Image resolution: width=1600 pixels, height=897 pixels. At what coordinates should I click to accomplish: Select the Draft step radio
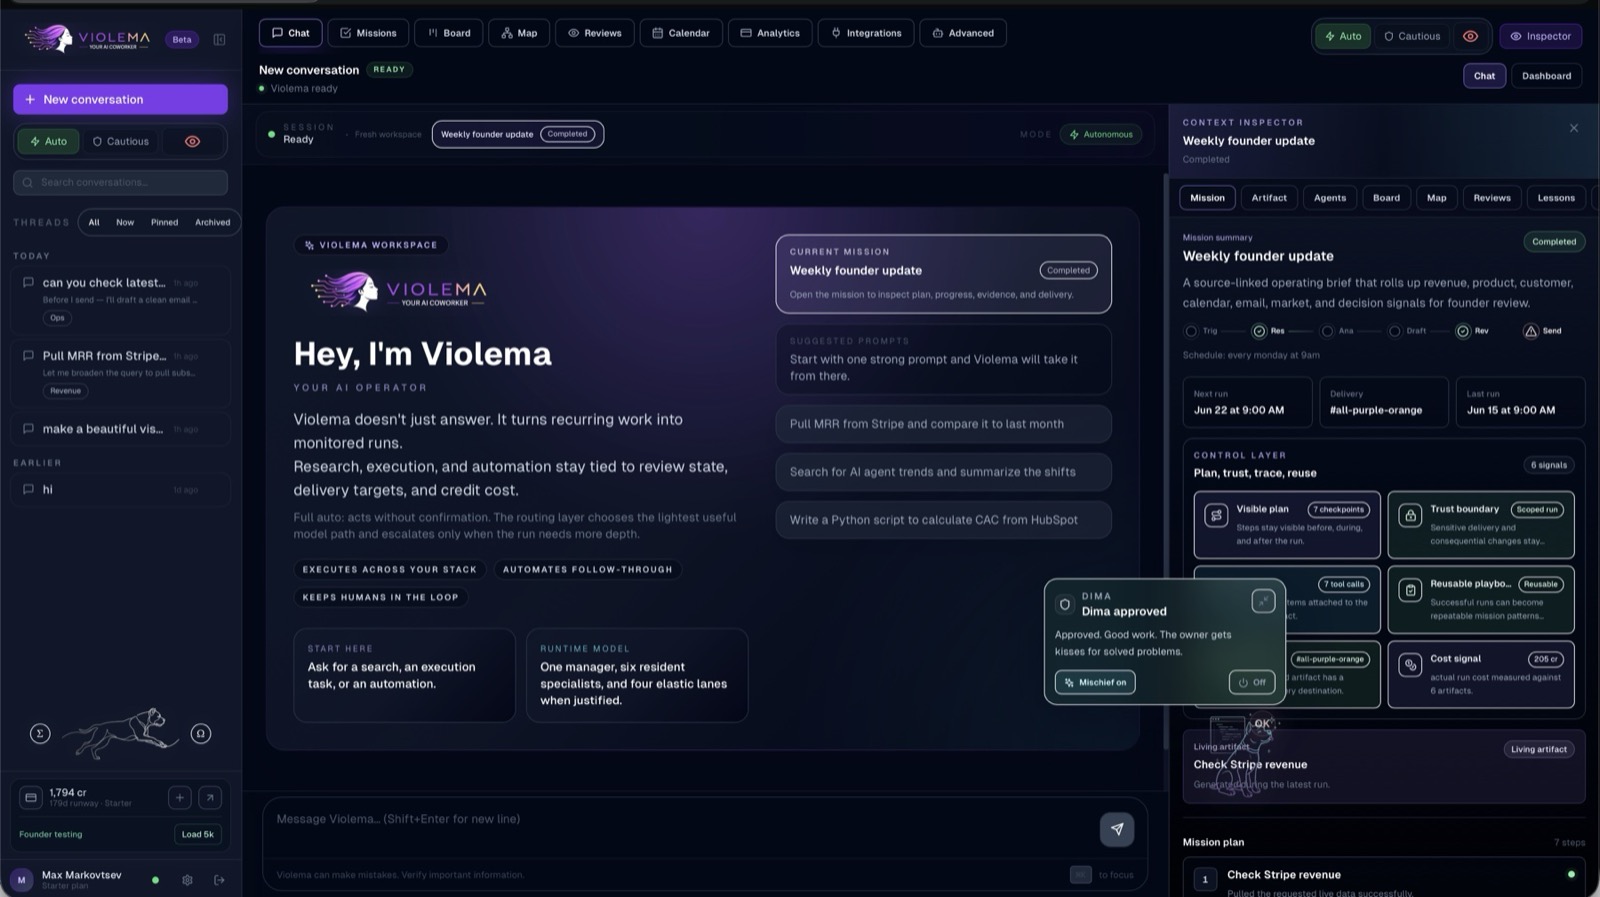[1394, 331]
